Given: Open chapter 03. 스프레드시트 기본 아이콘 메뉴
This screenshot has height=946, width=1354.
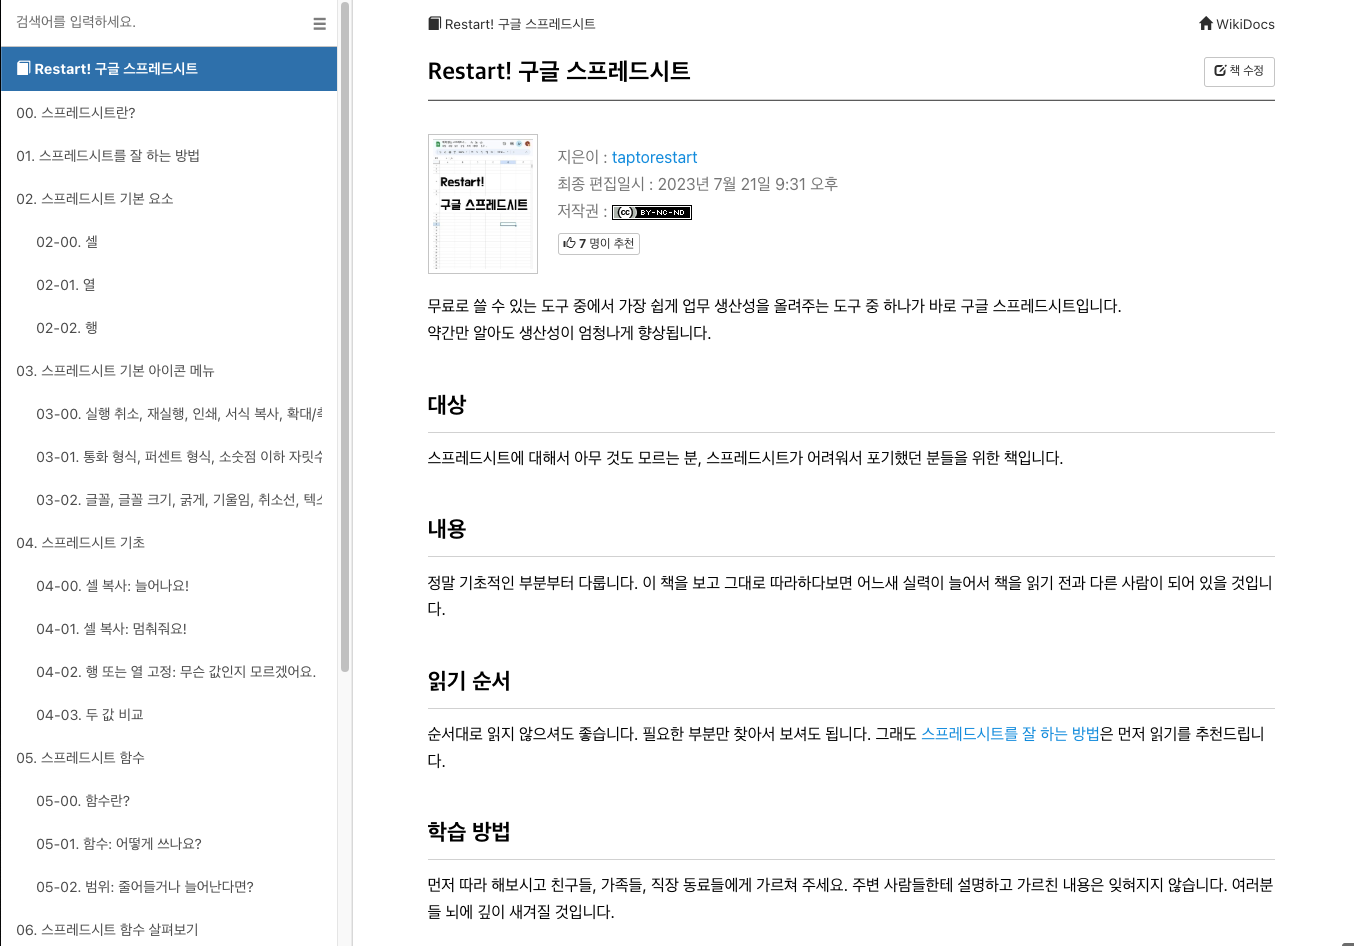Looking at the screenshot, I should 169,370.
